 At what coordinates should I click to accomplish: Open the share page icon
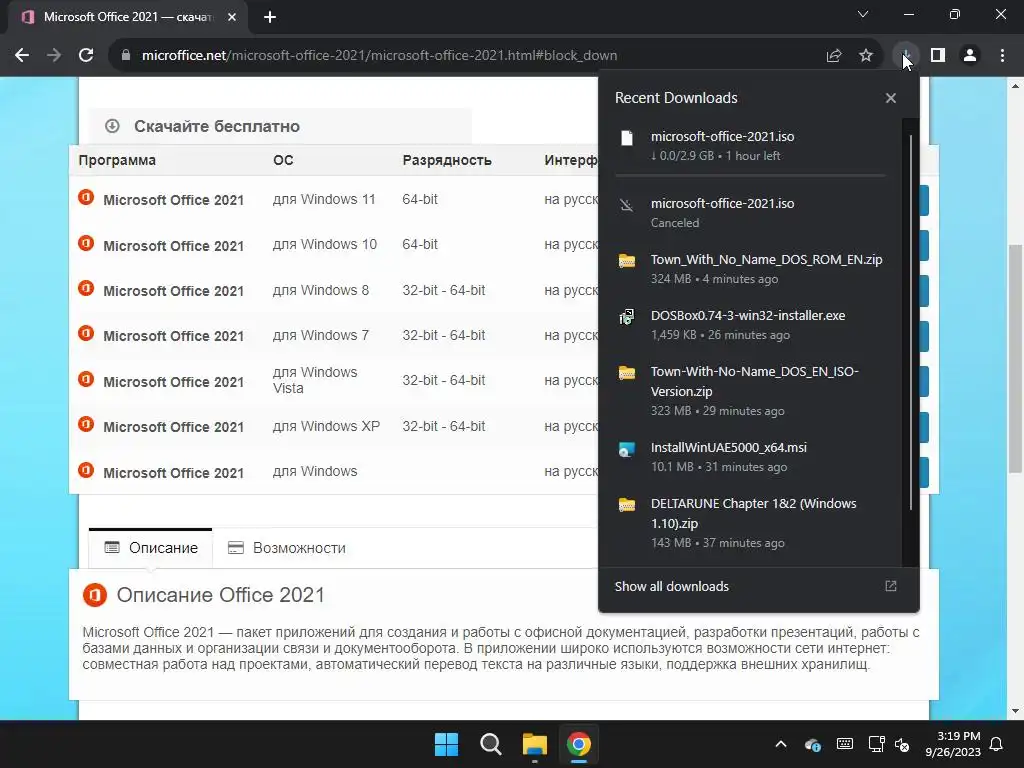pos(834,56)
